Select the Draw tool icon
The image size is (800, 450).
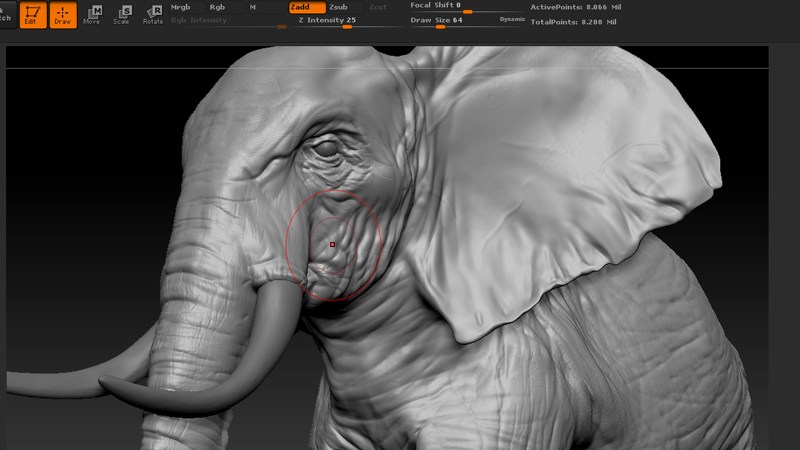(x=62, y=14)
